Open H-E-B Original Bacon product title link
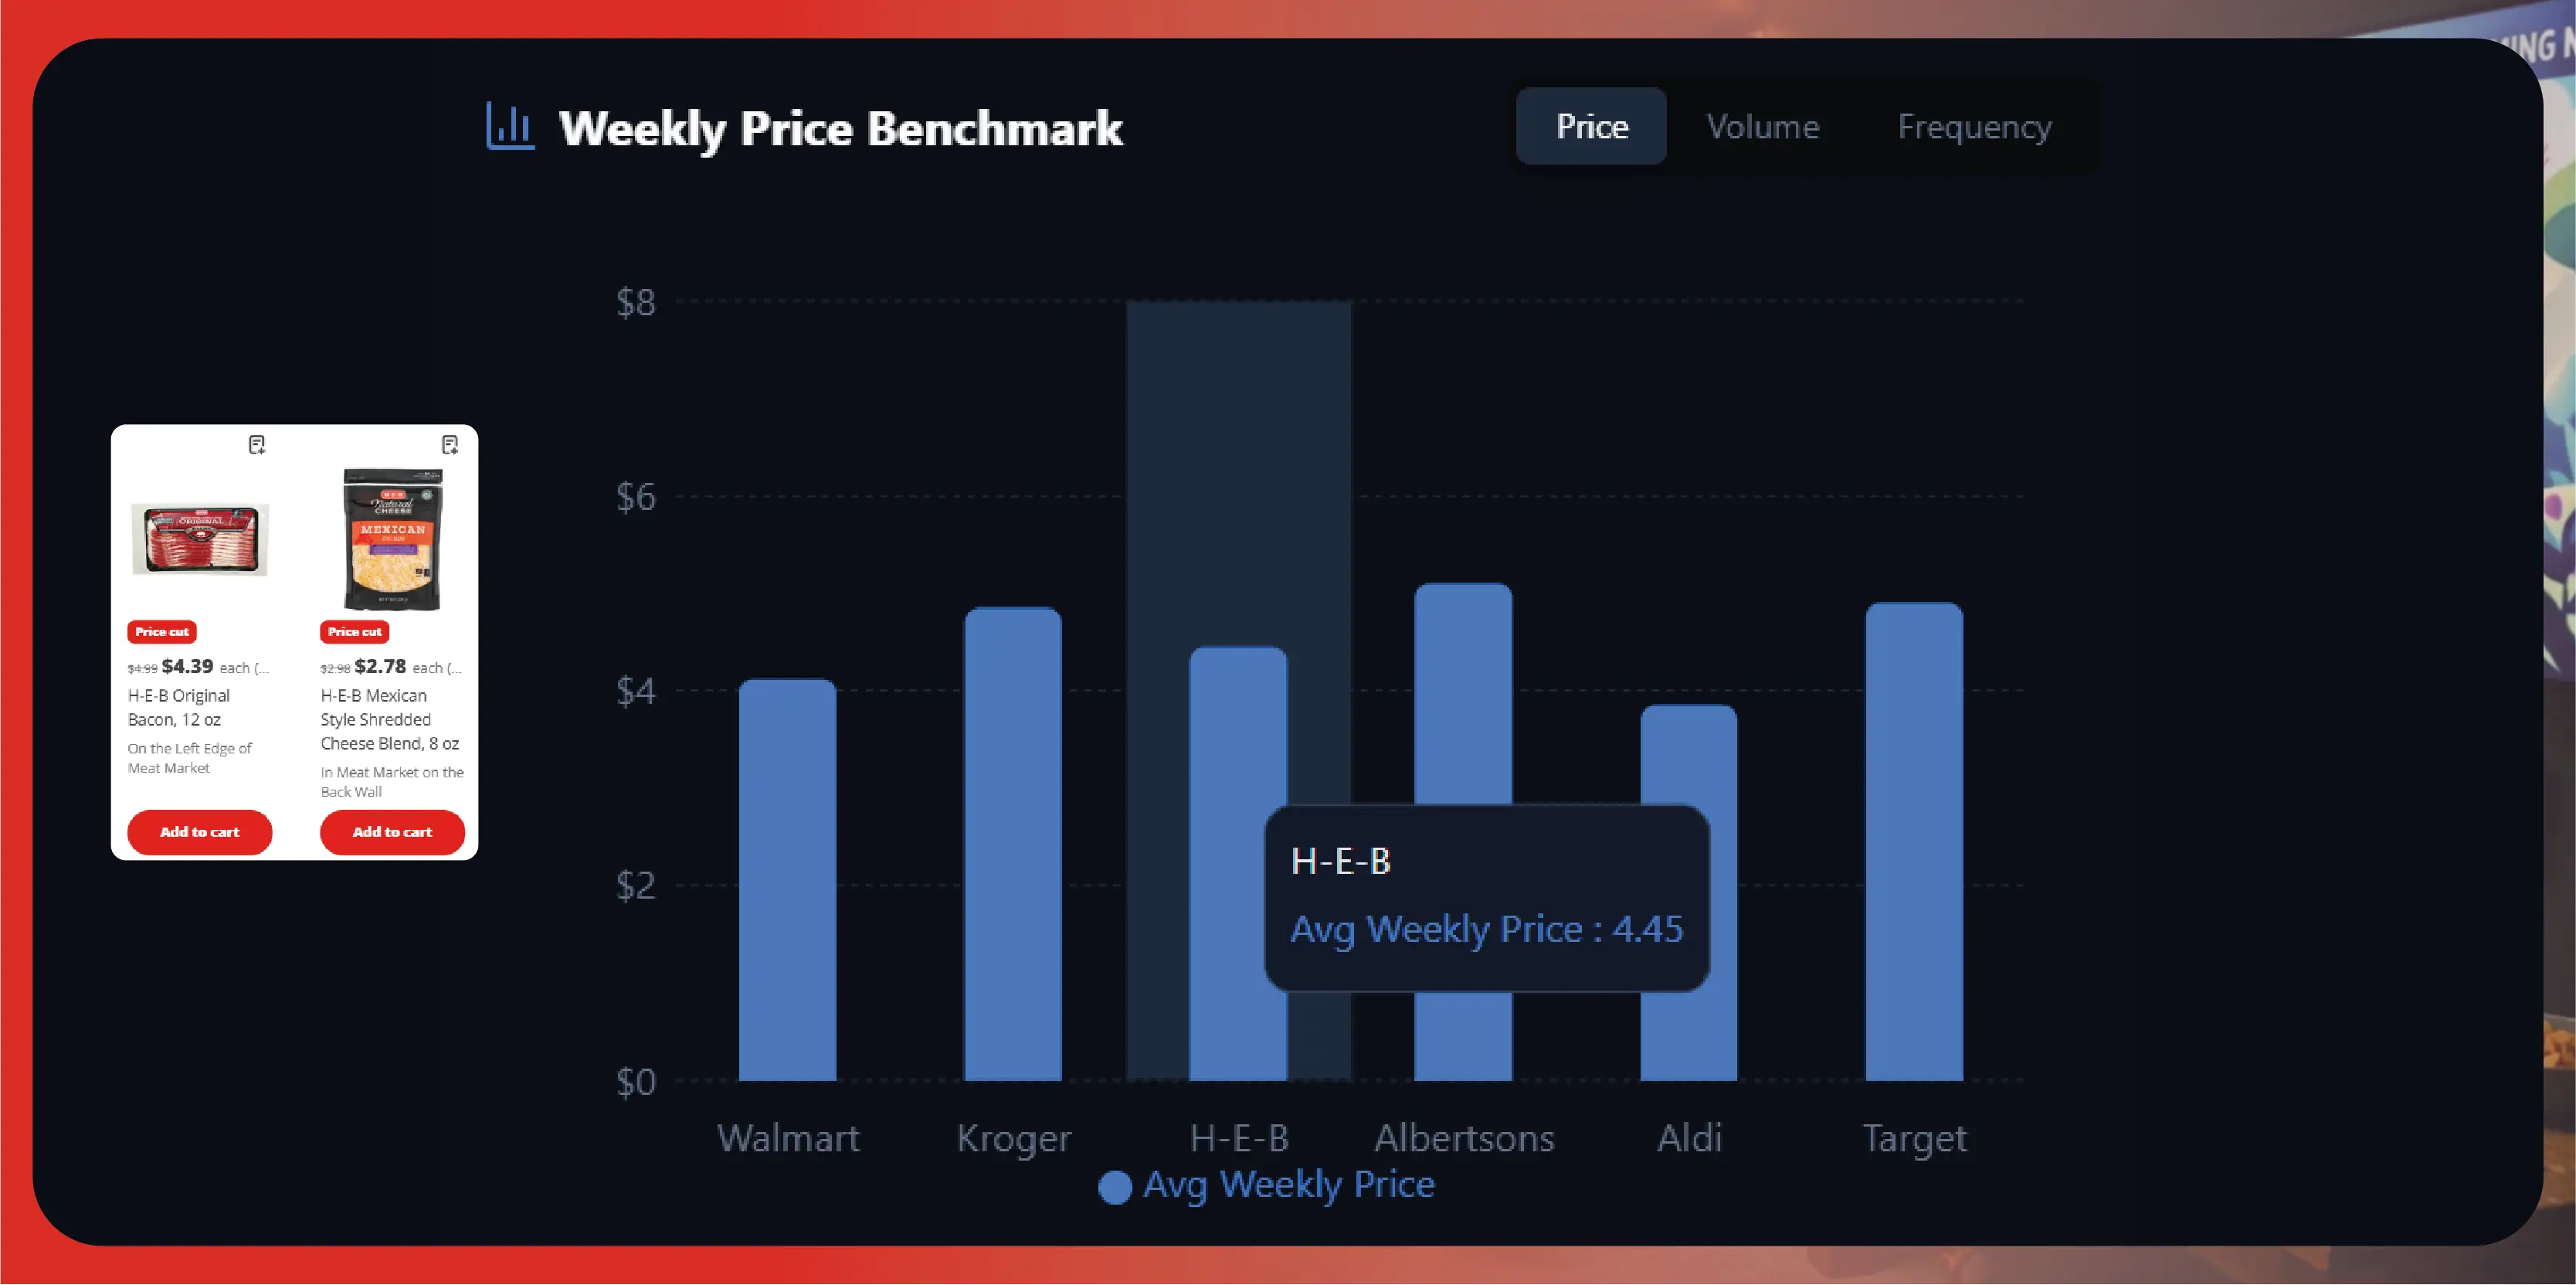 tap(179, 707)
